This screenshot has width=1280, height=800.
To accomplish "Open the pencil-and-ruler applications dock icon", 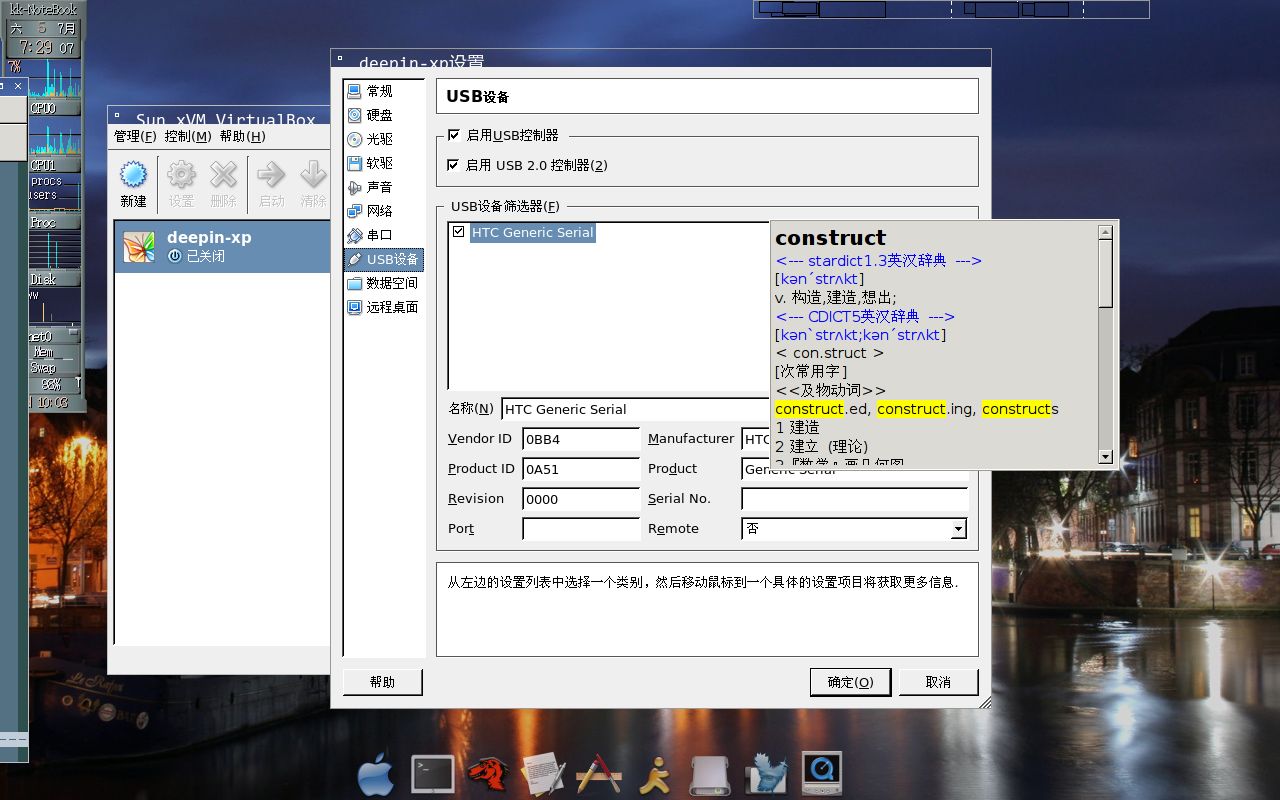I will 600,774.
